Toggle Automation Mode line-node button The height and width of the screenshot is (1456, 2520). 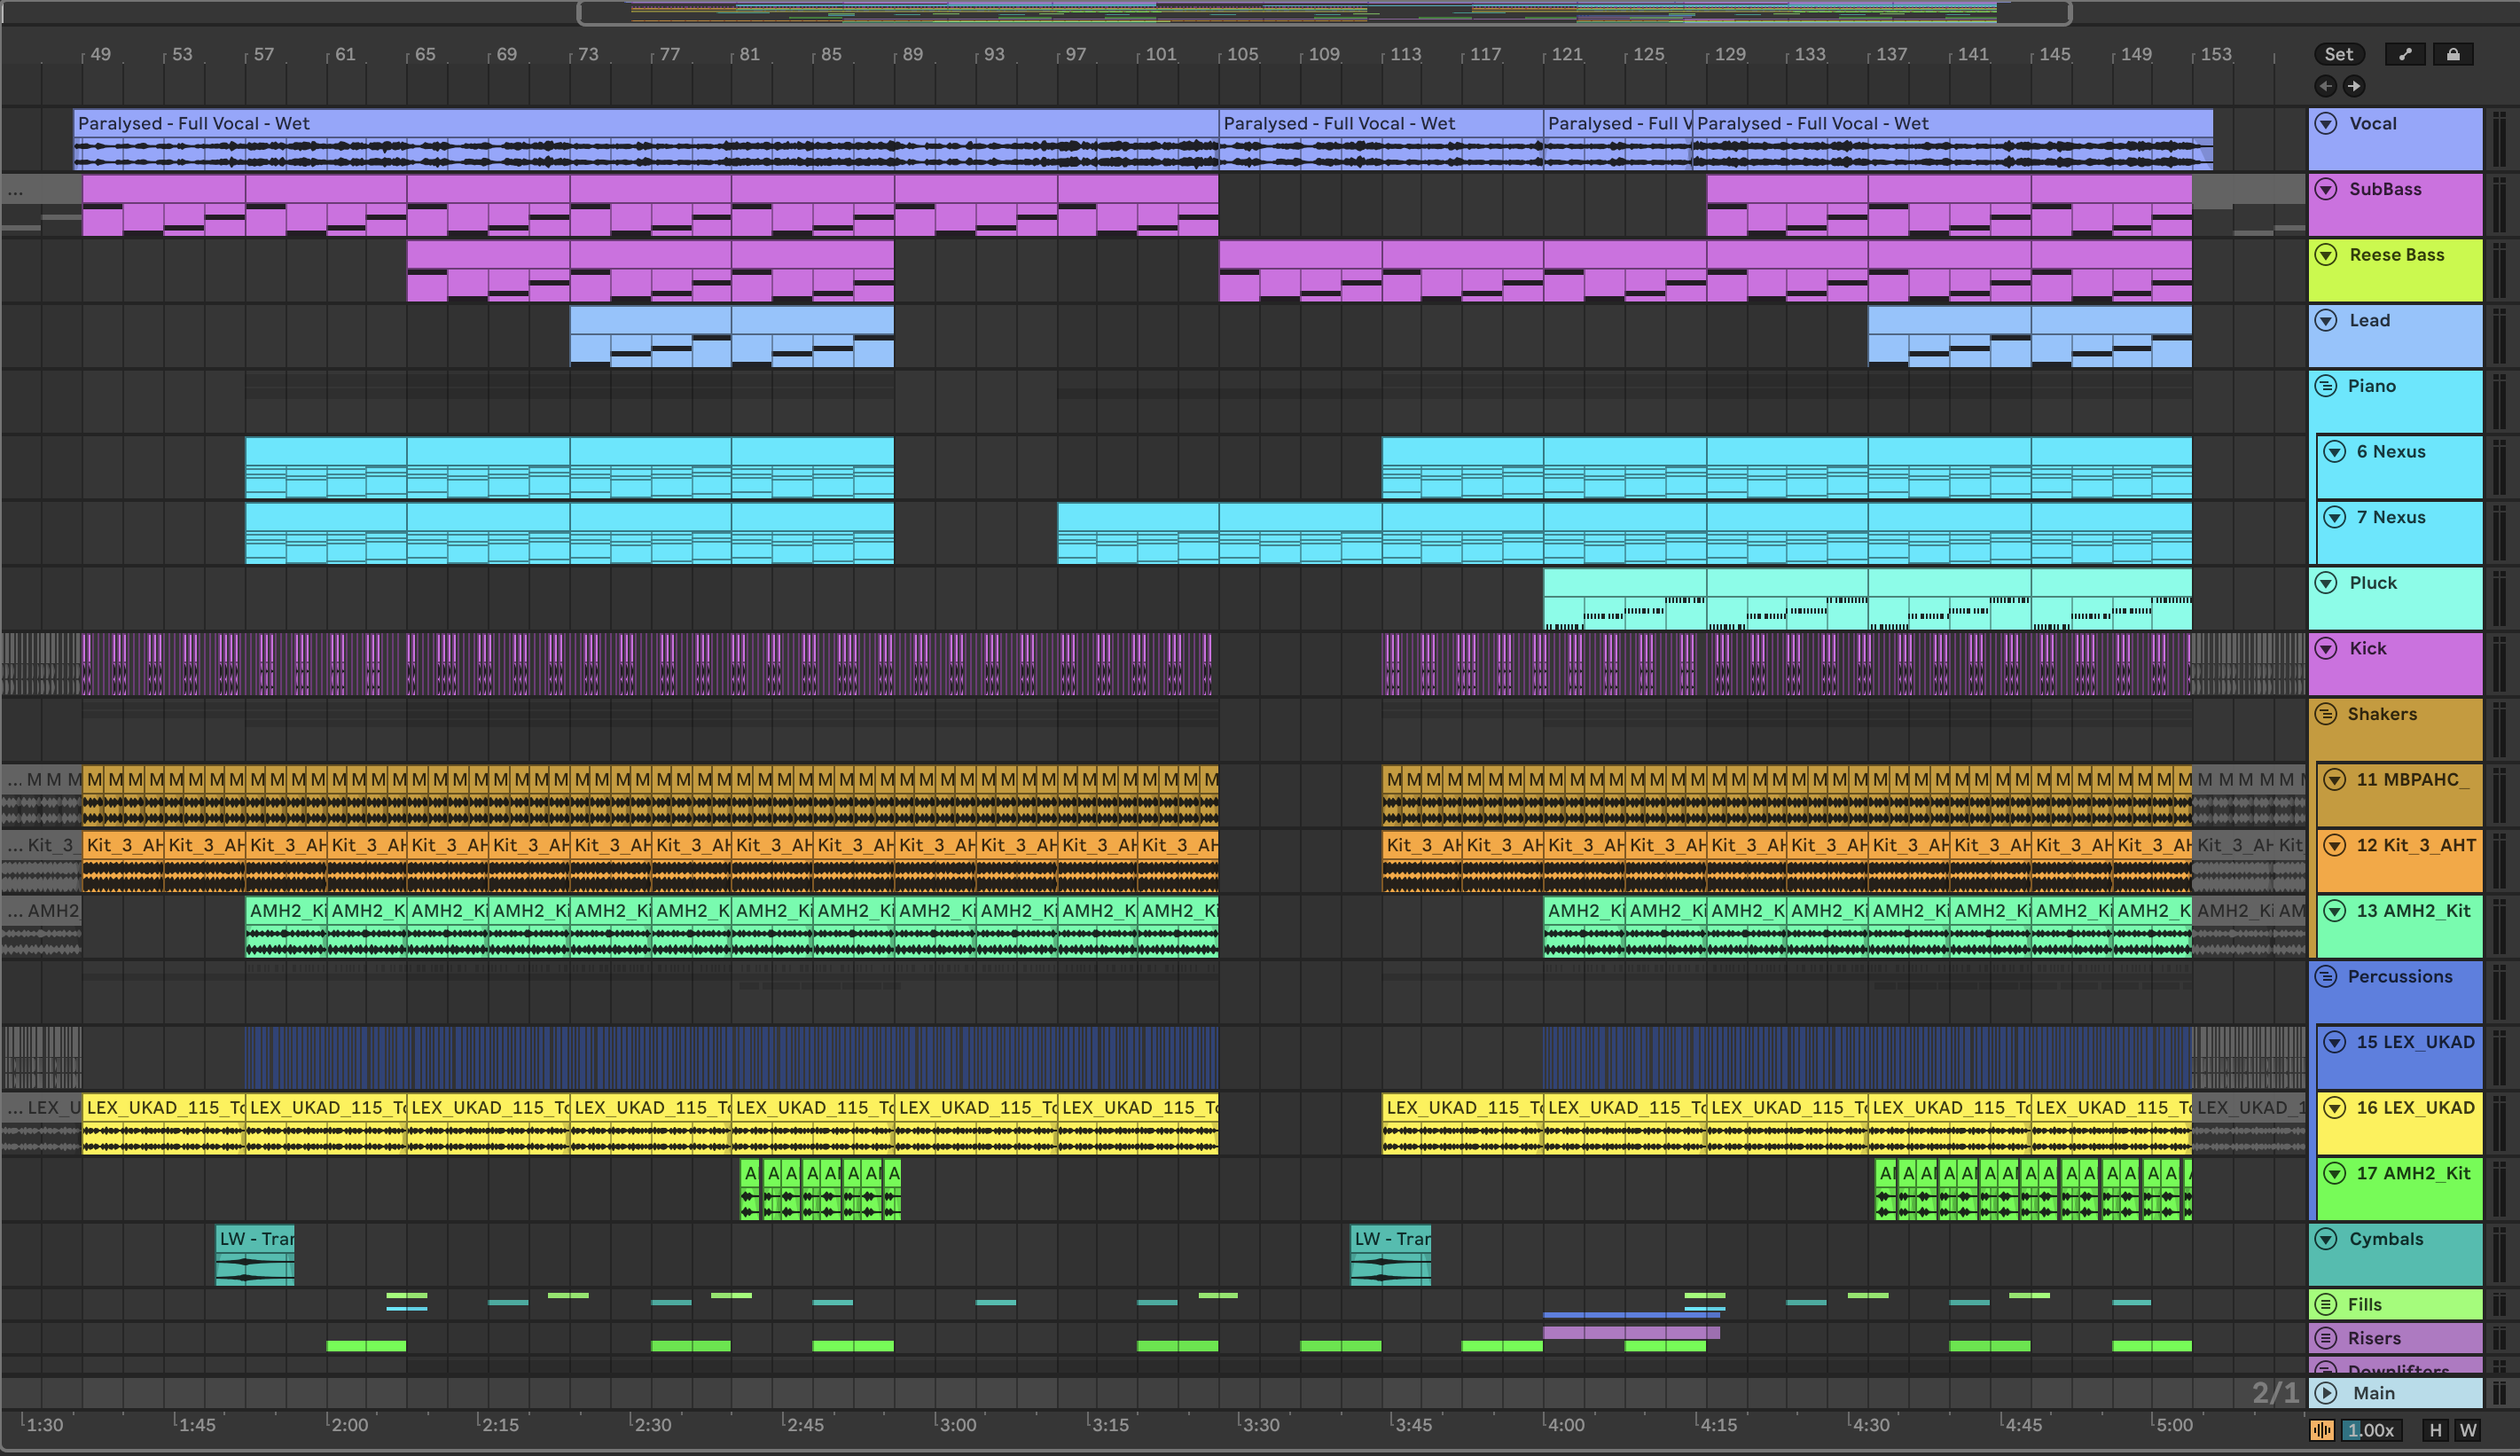click(2405, 54)
